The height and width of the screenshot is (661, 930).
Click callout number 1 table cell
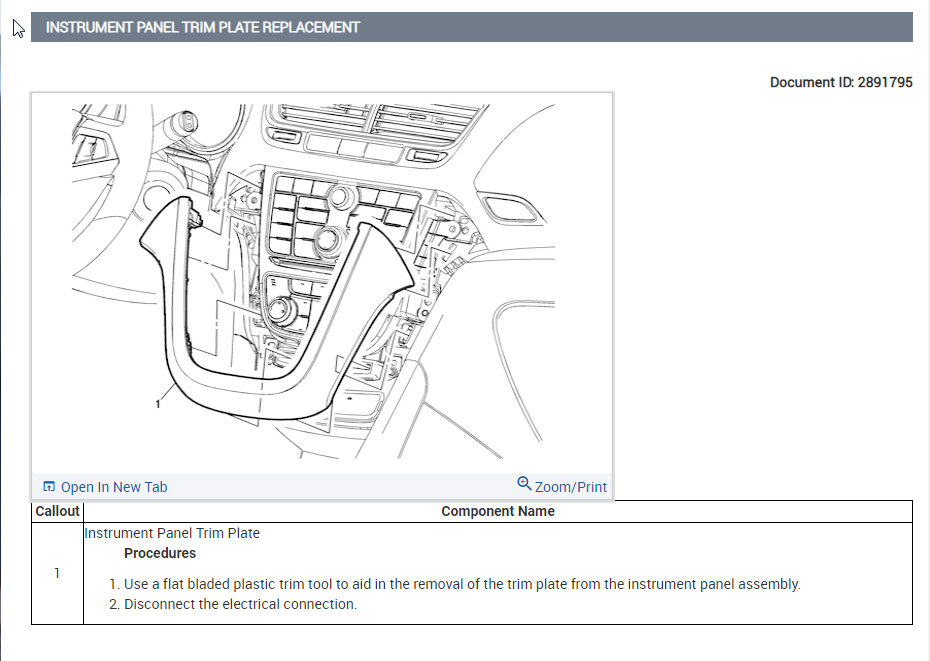point(58,573)
